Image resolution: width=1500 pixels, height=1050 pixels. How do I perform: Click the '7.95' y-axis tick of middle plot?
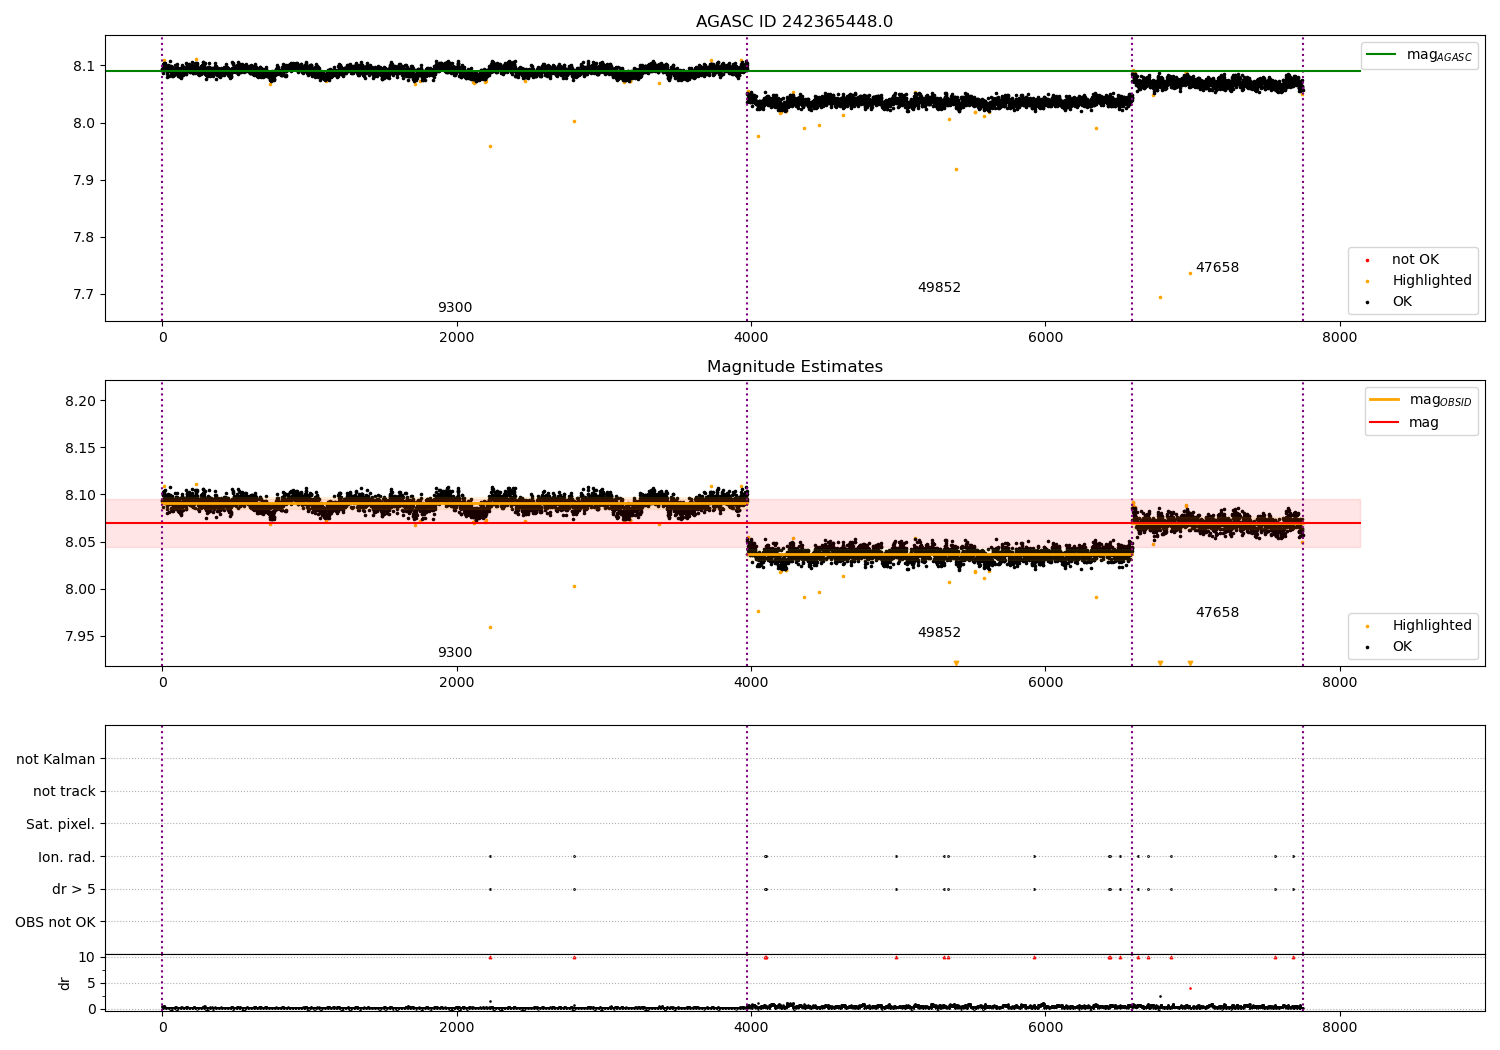click(x=80, y=636)
